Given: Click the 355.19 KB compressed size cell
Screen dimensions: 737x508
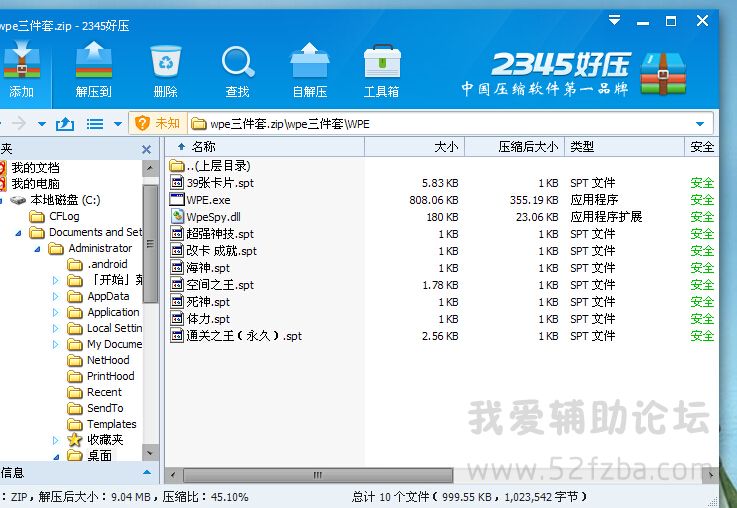Looking at the screenshot, I should pos(534,200).
